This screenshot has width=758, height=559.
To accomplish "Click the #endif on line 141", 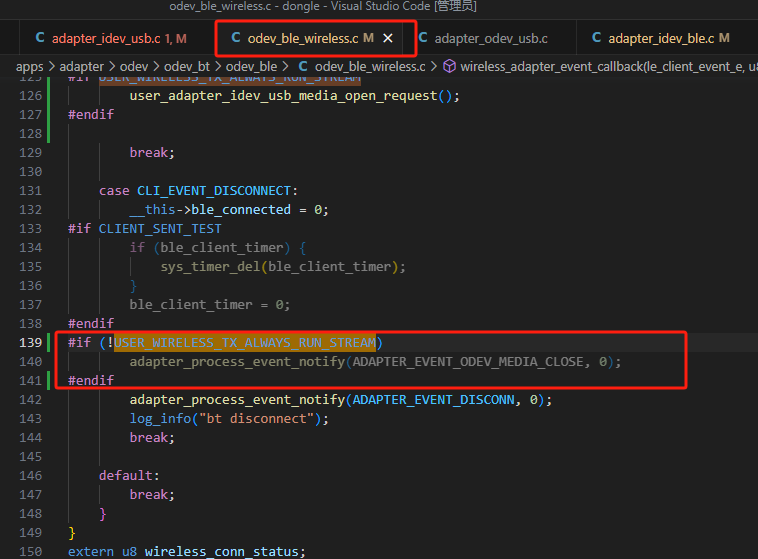I will point(91,381).
